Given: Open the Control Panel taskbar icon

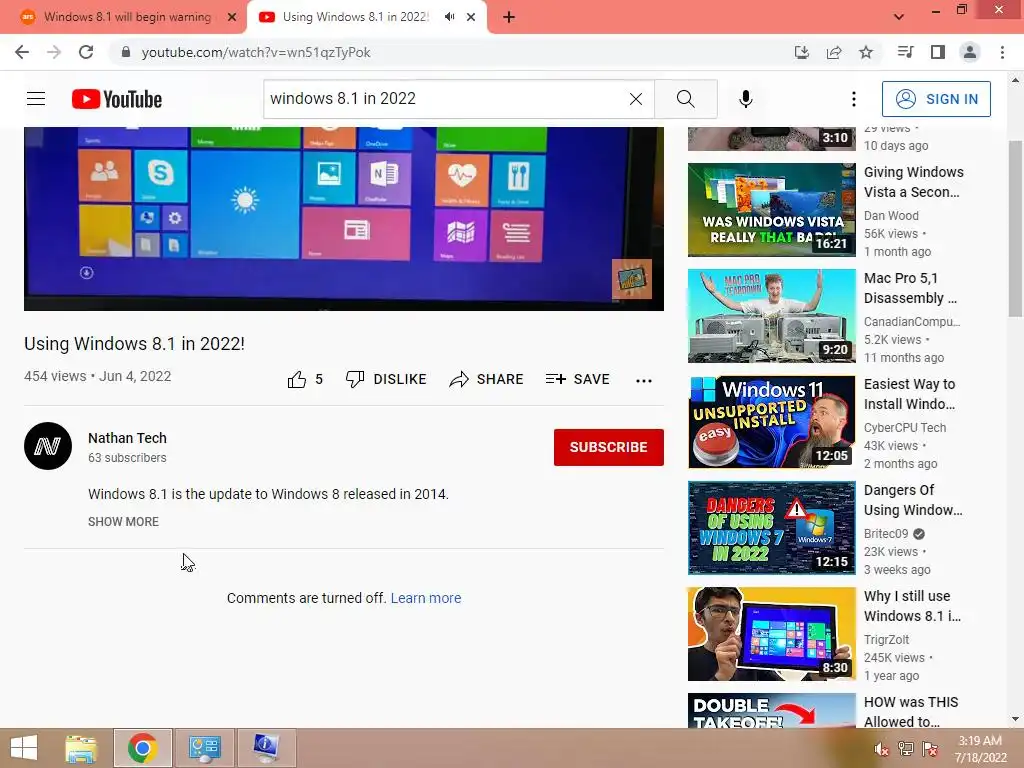Looking at the screenshot, I should coord(204,748).
